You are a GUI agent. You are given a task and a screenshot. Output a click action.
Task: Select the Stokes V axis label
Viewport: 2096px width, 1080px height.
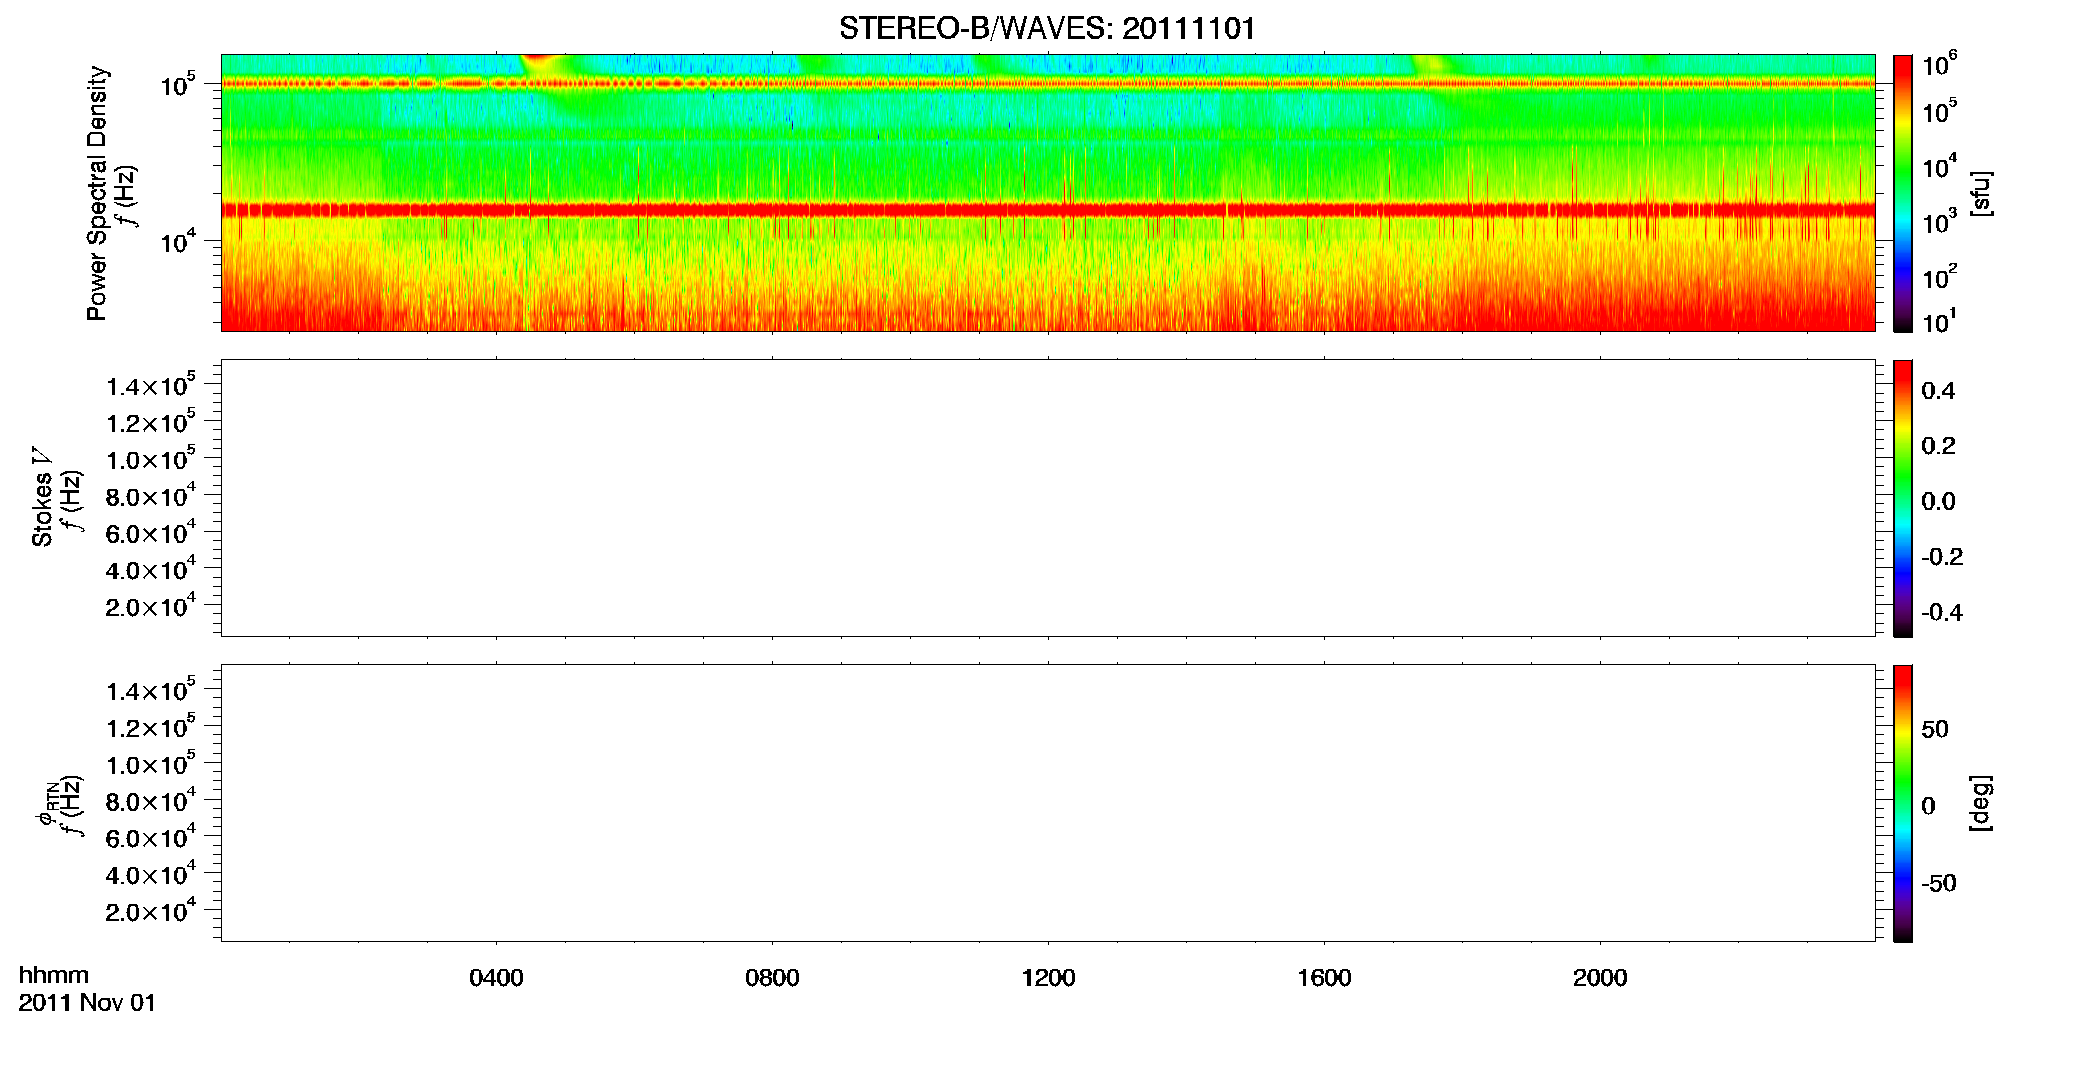pyautogui.click(x=41, y=497)
